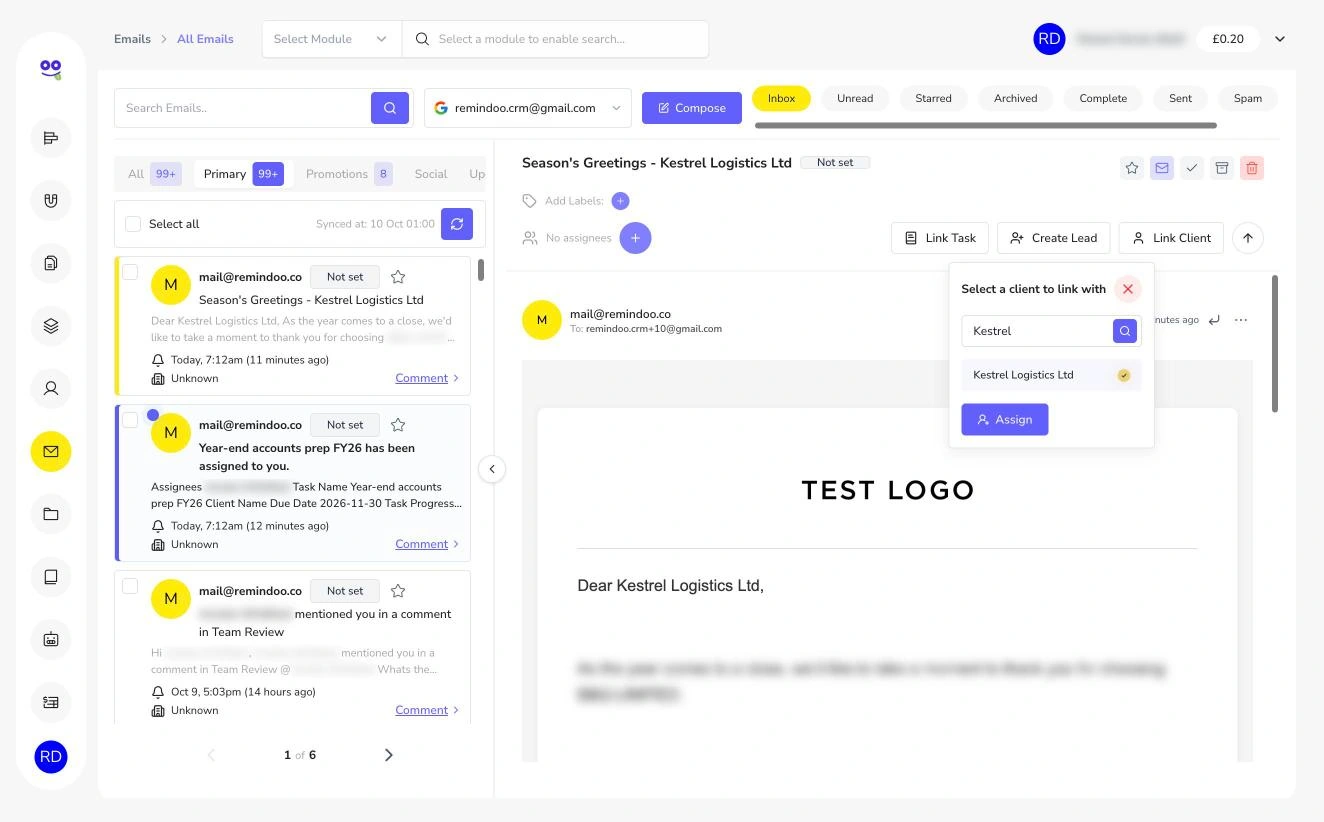
Task: Click the client search field containing Kestrel
Action: click(x=1038, y=331)
